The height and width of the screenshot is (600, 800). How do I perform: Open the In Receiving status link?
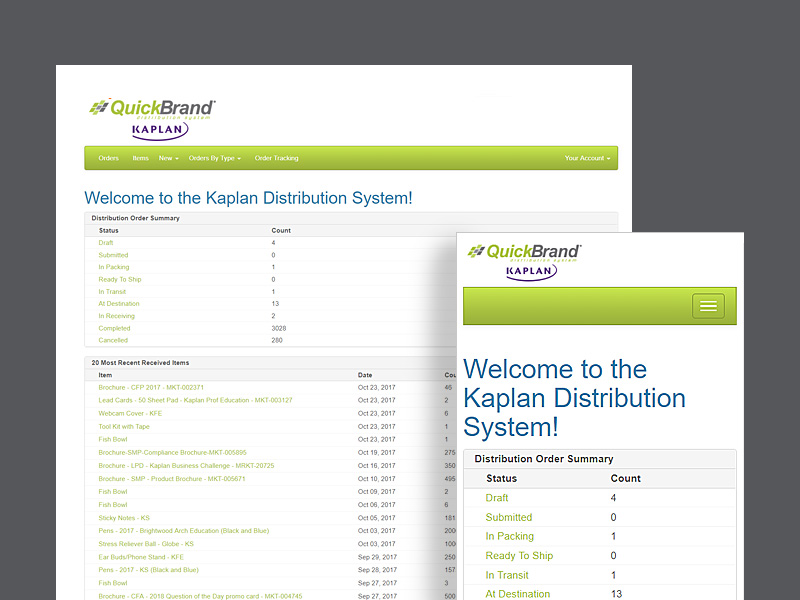pos(116,316)
